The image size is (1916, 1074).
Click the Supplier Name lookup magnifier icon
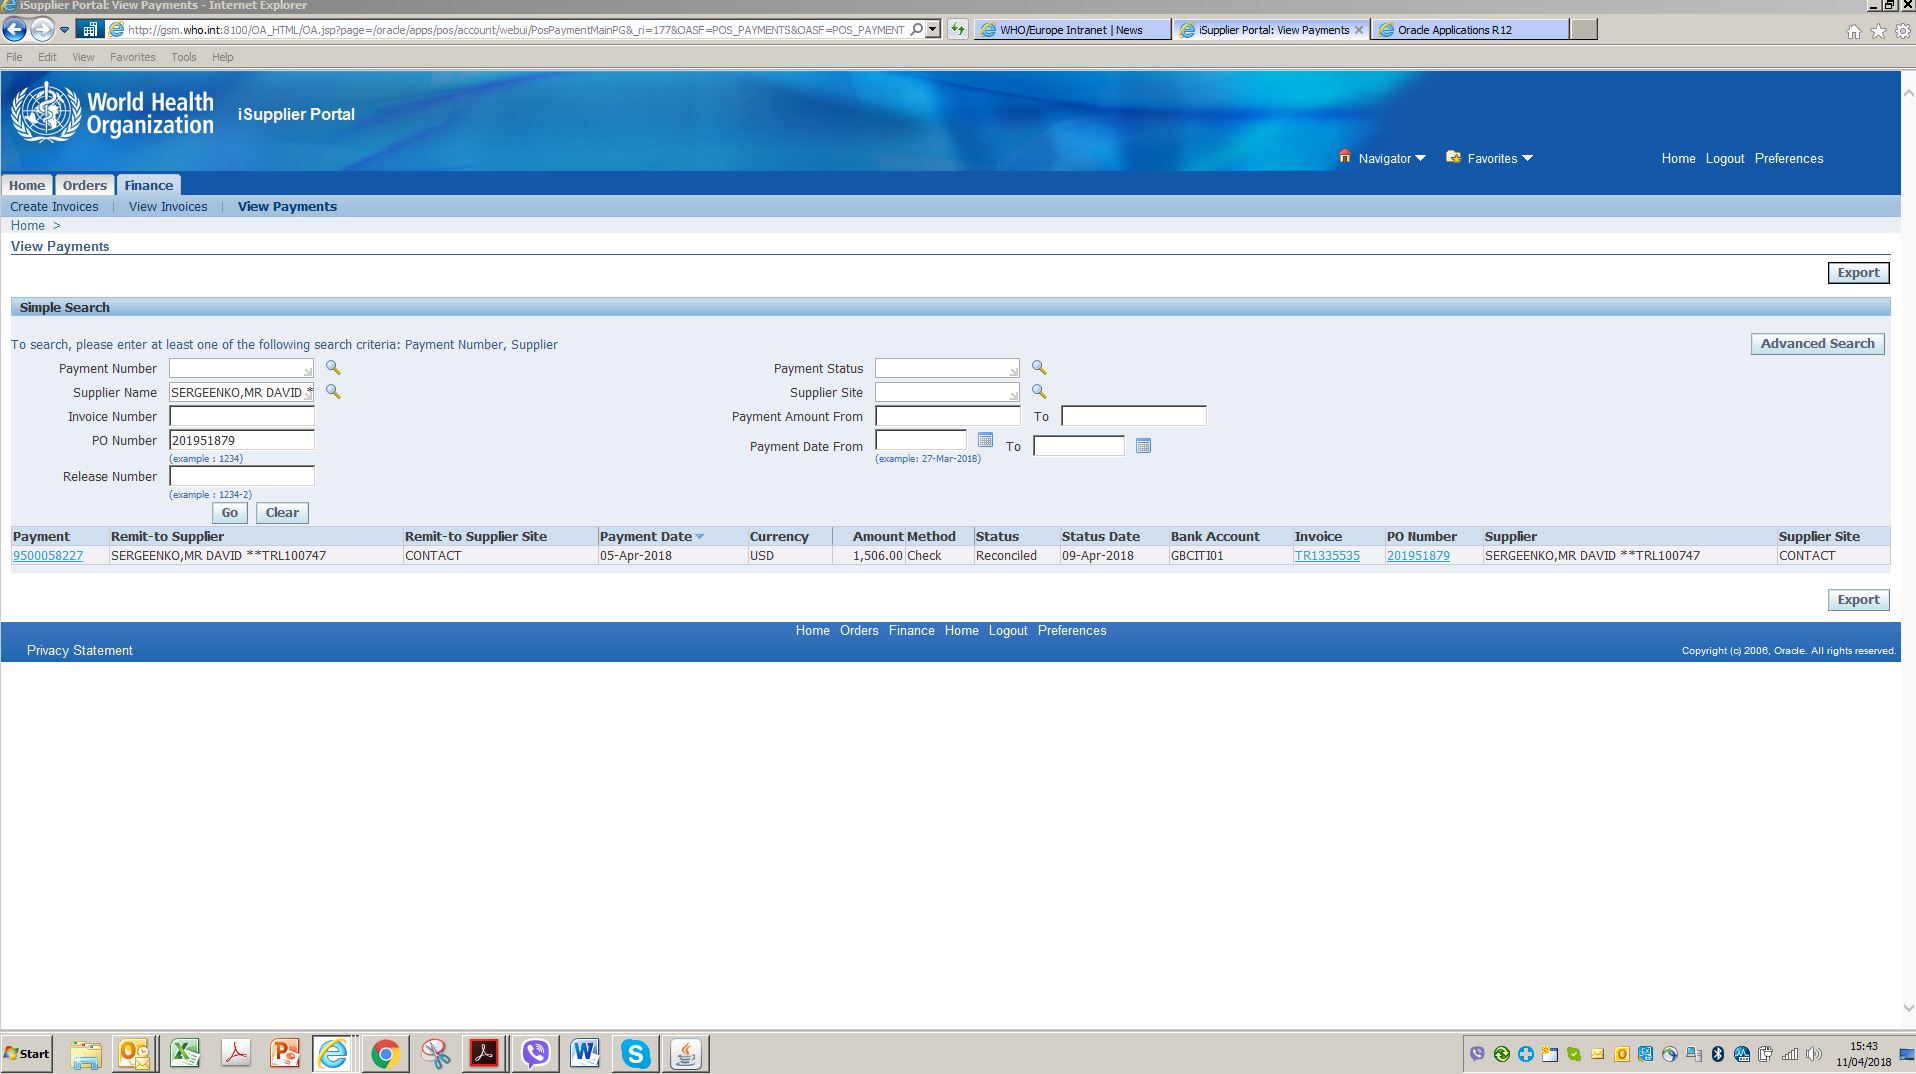pos(333,392)
